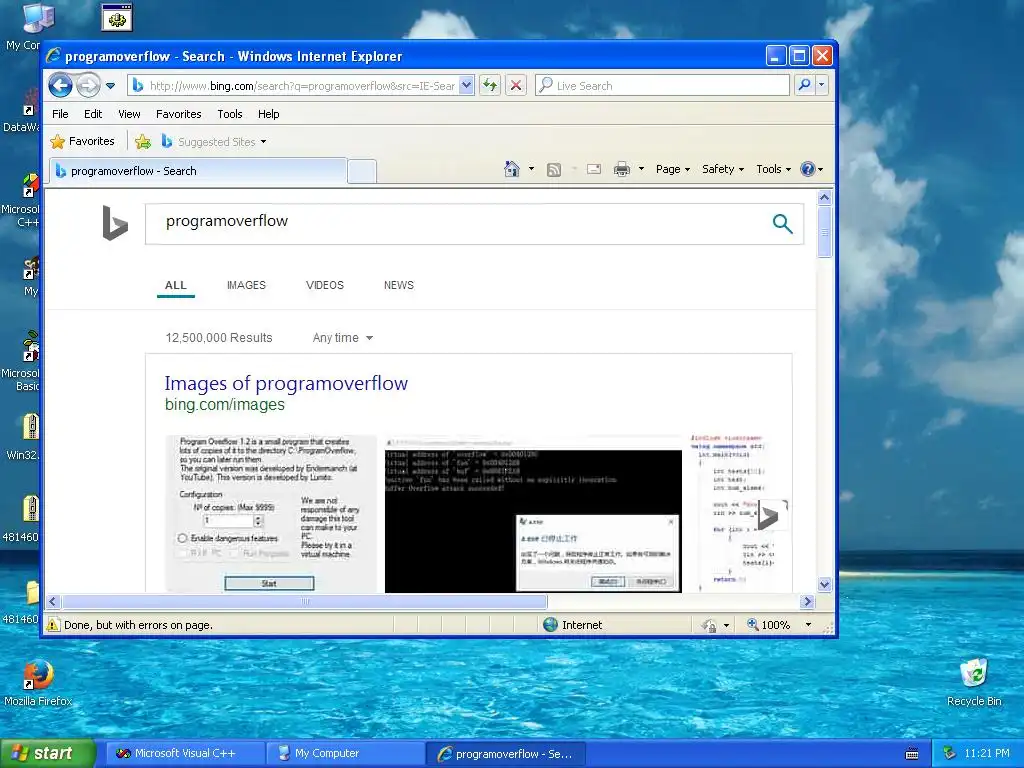Click the 100% zoom level button

[769, 625]
